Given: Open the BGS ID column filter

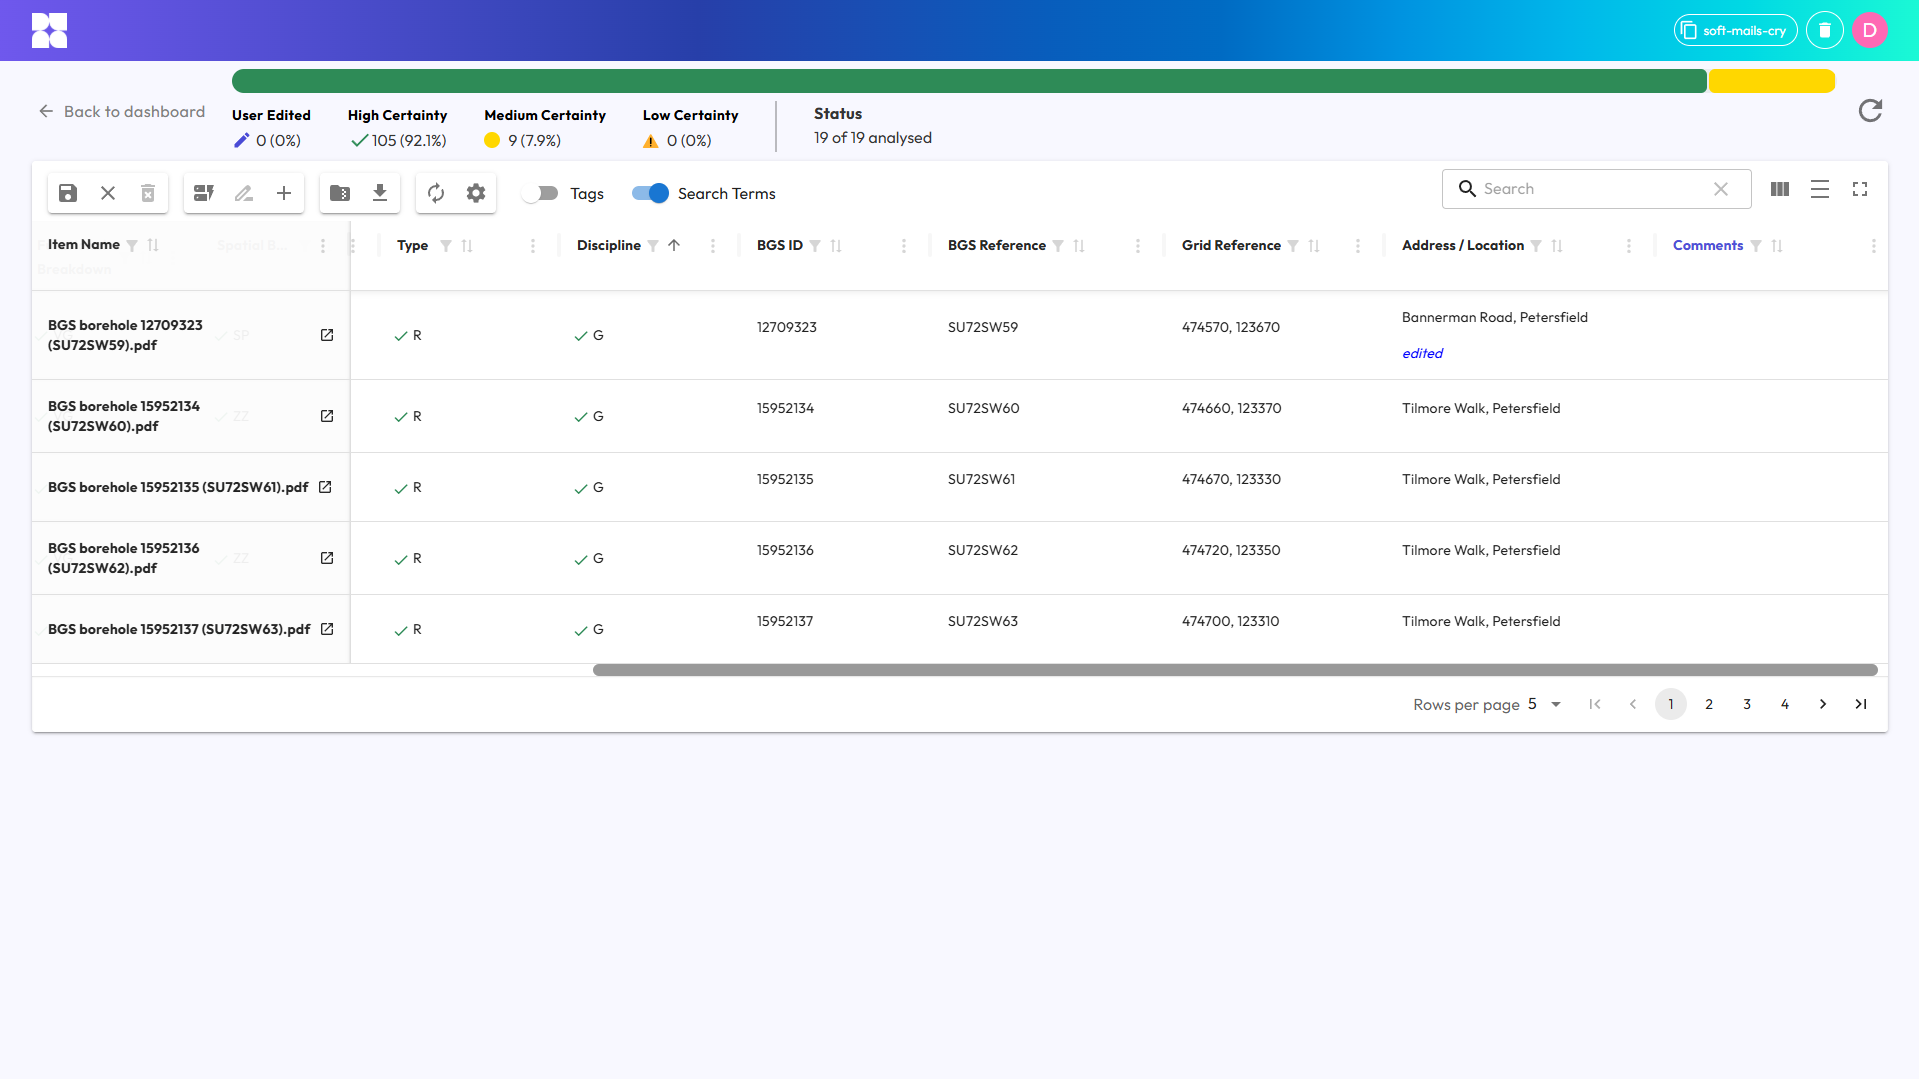Looking at the screenshot, I should tap(815, 246).
